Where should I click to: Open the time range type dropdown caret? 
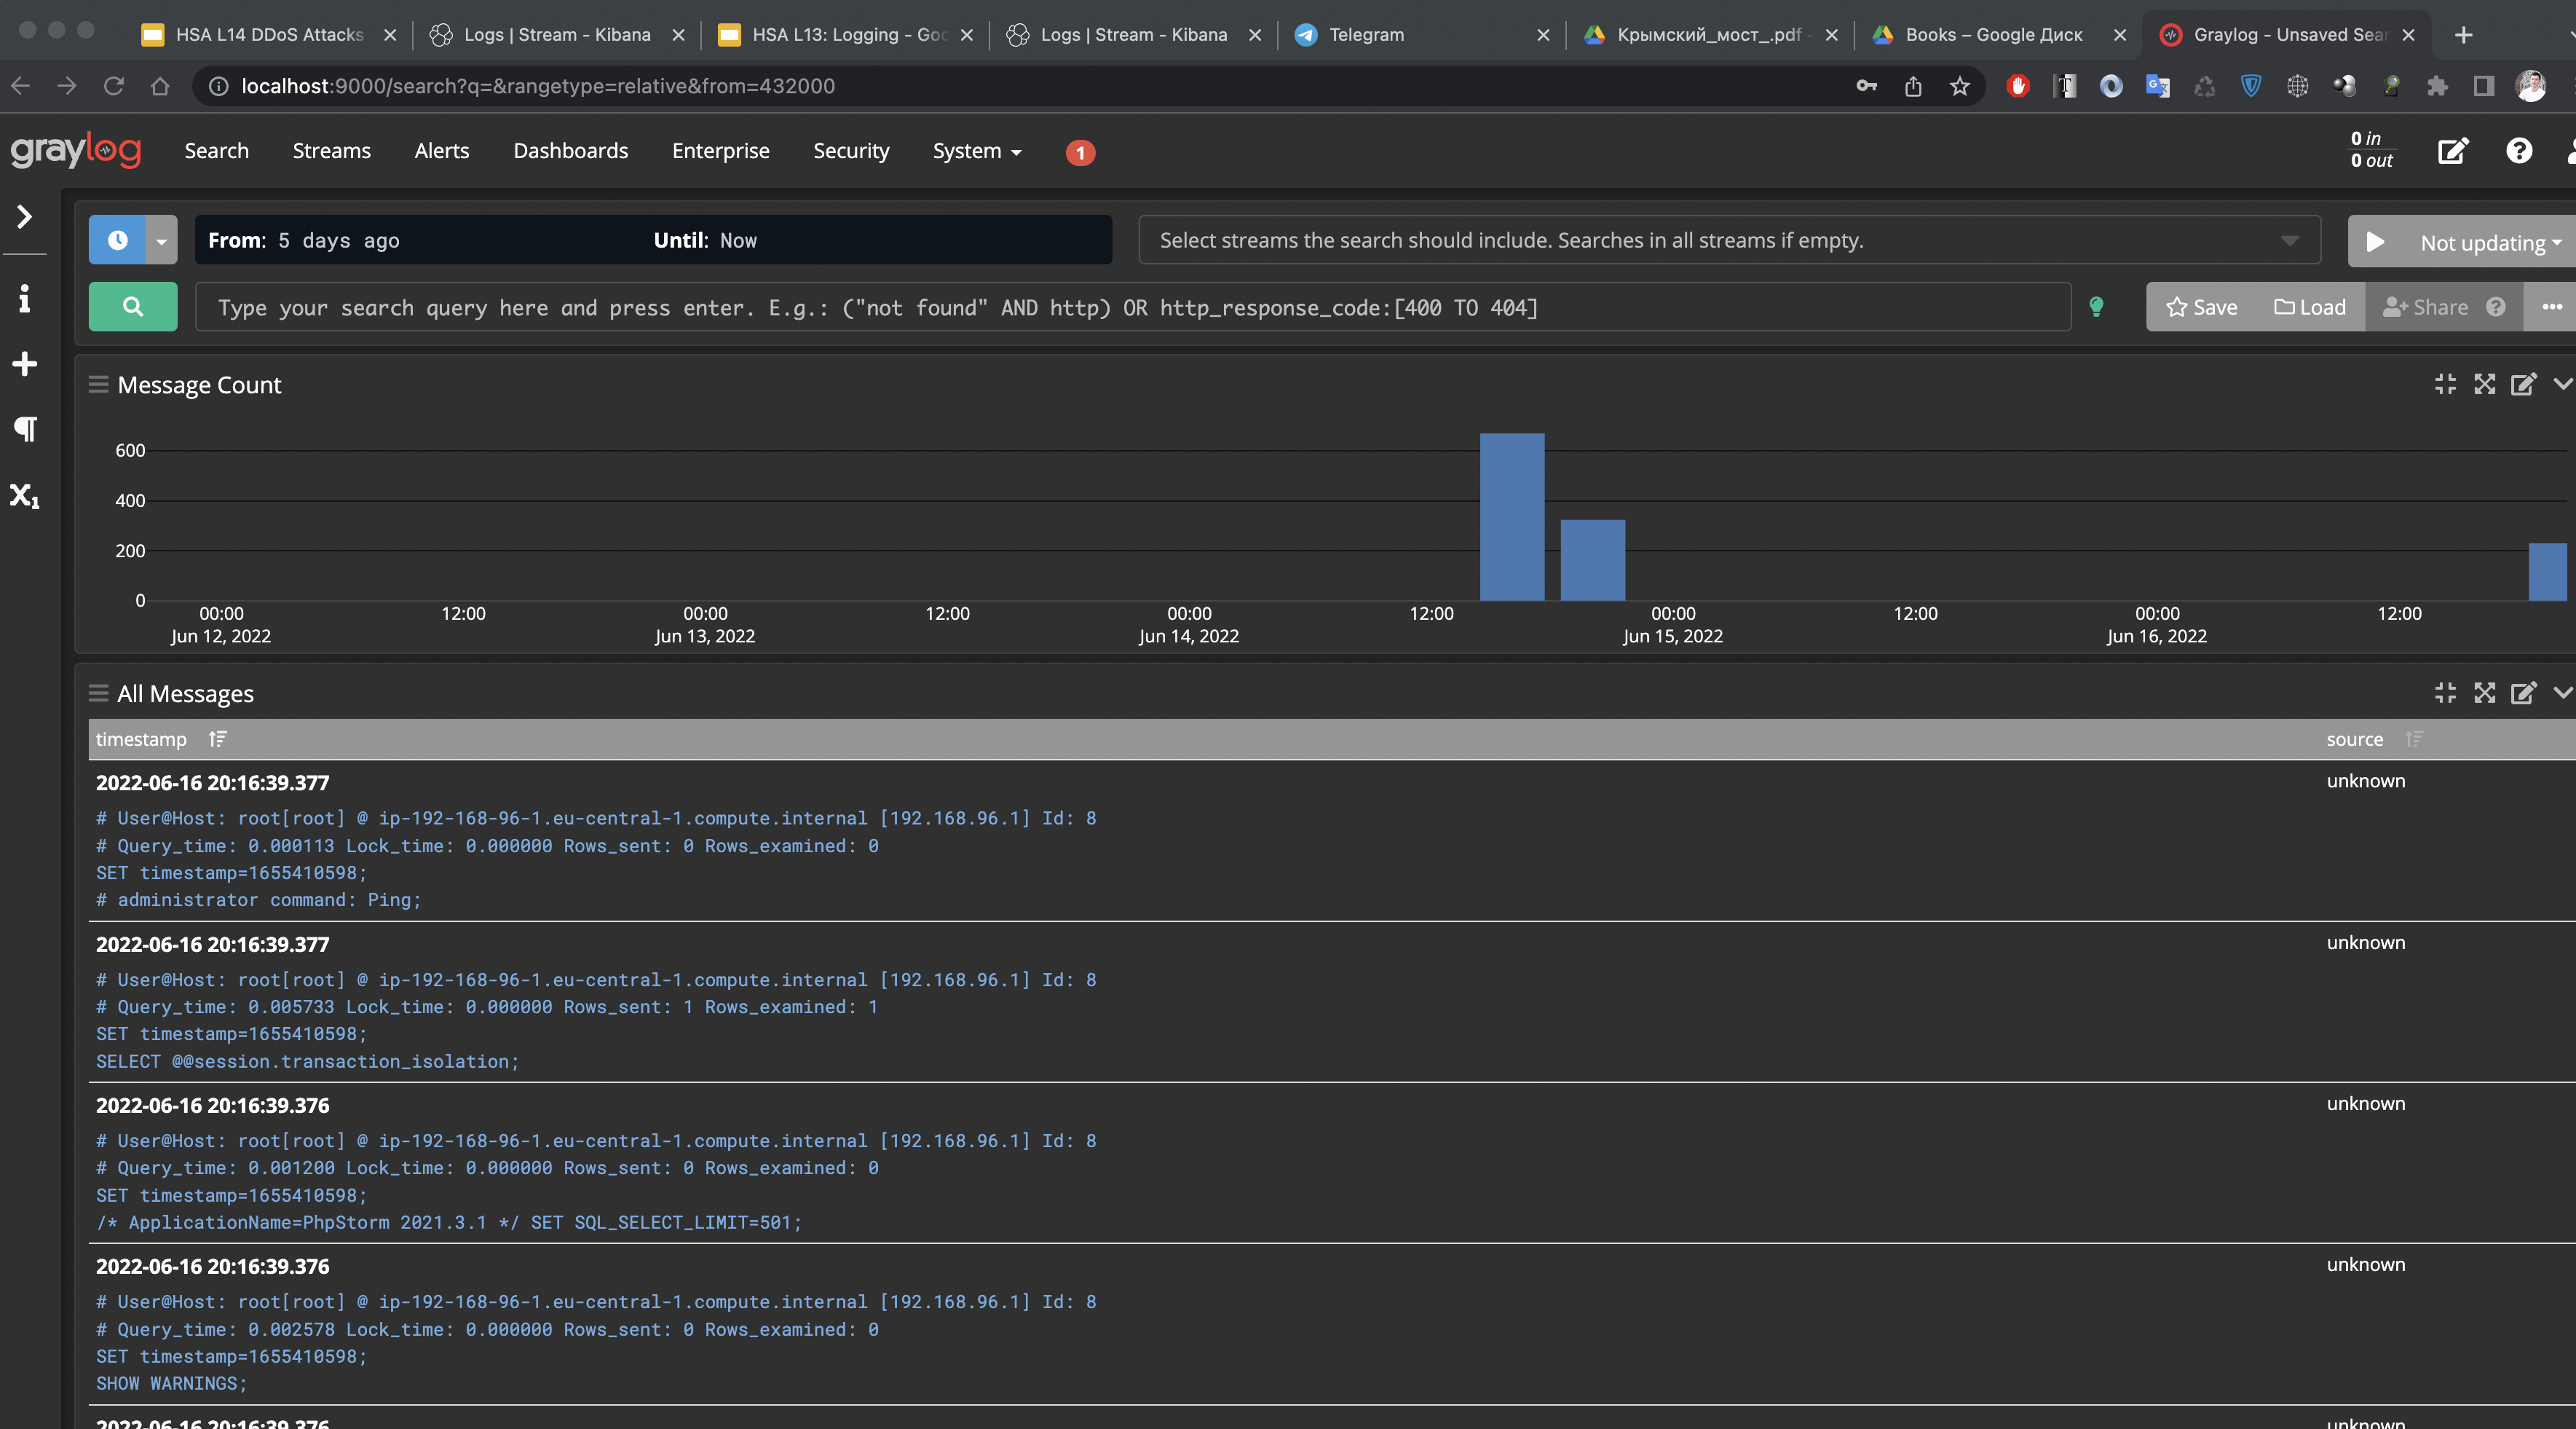[161, 241]
